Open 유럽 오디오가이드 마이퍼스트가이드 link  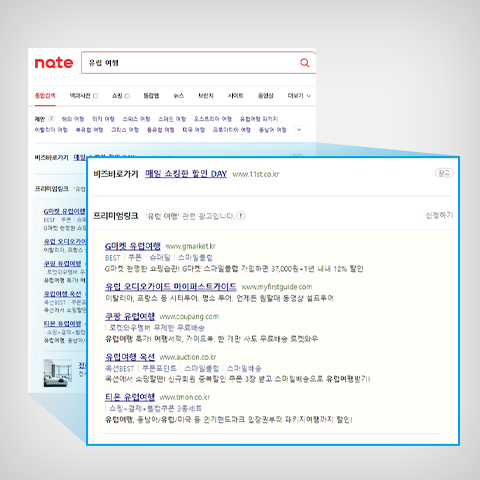tap(171, 287)
